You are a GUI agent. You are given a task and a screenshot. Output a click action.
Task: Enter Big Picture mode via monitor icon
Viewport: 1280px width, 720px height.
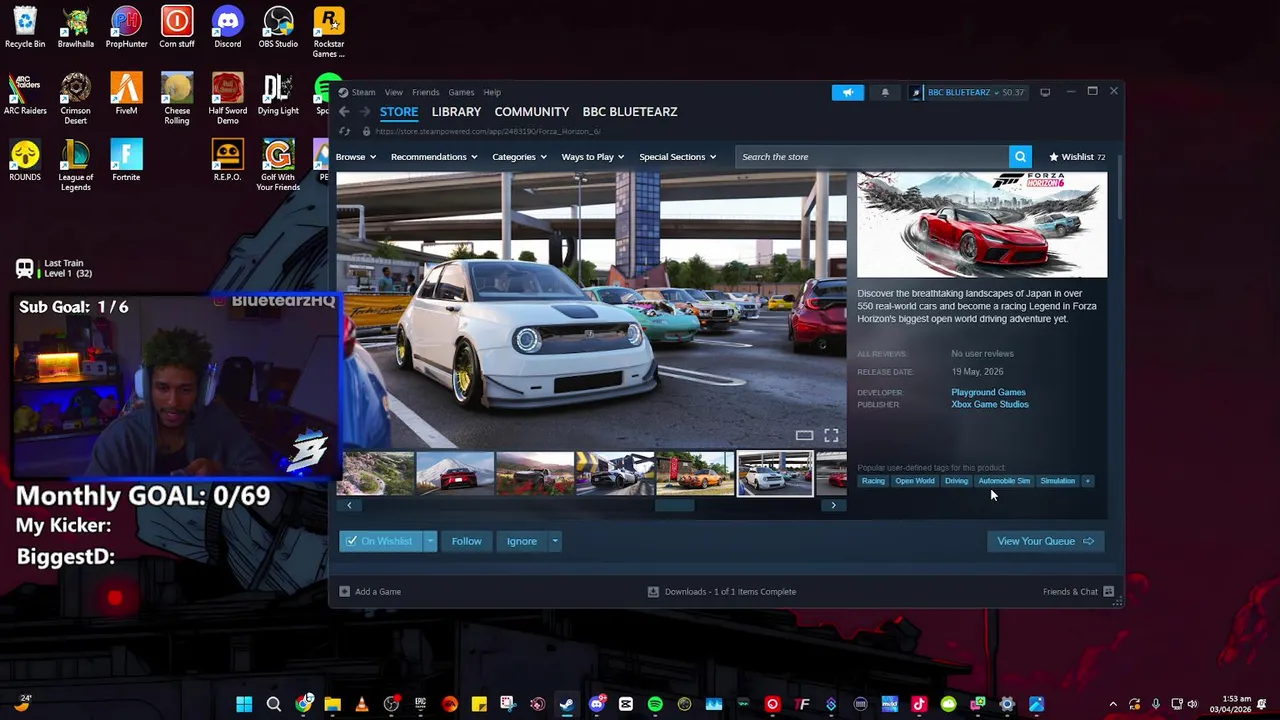1045,92
